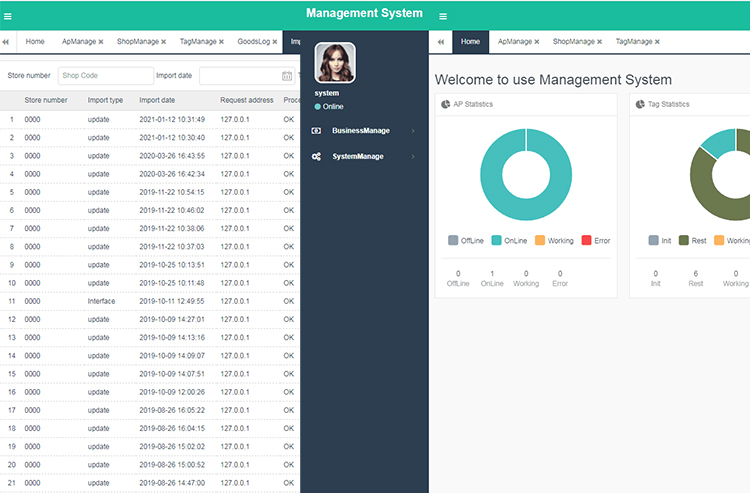750x493 pixels.
Task: Toggle the sidebar using the right header's hamburger icon
Action: (x=443, y=16)
